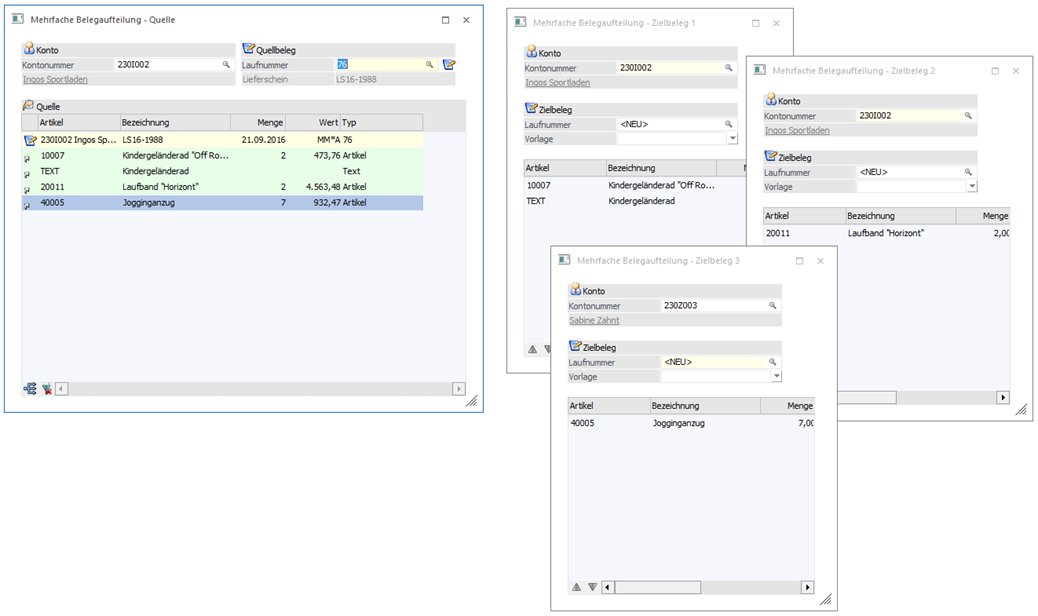The image size is (1038, 616).
Task: Open Ingos Sportladen link in Zielbeleg 2 window
Action: pos(797,130)
